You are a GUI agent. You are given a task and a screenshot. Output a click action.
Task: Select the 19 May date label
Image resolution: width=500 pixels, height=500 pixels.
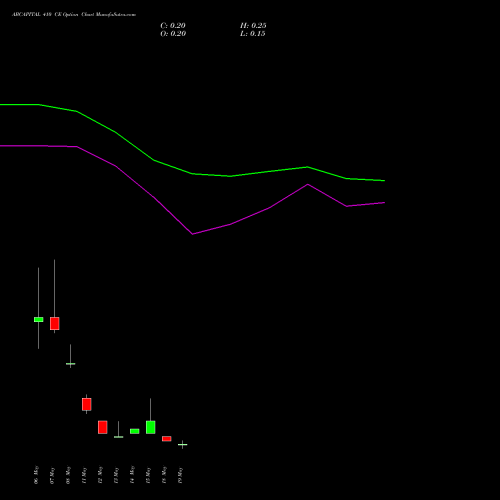(180, 475)
